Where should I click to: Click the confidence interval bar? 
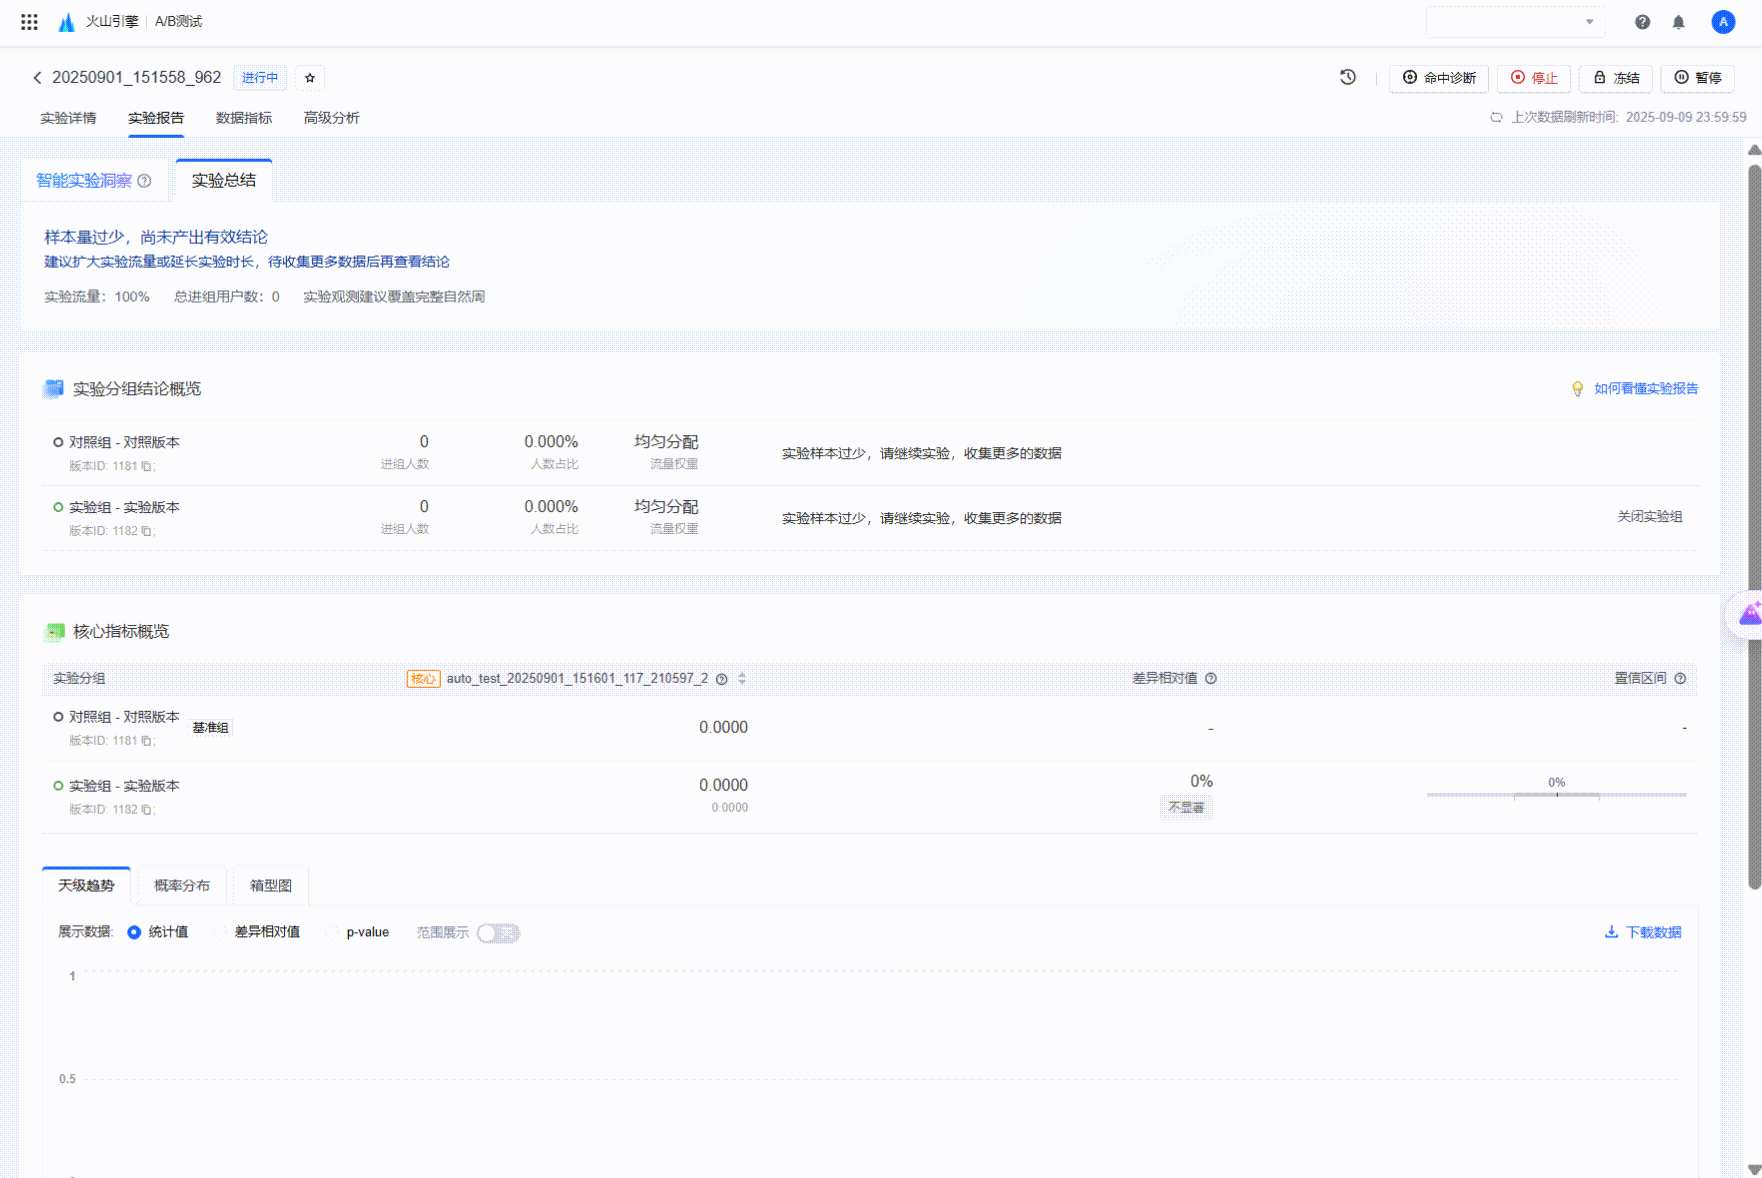[1556, 795]
